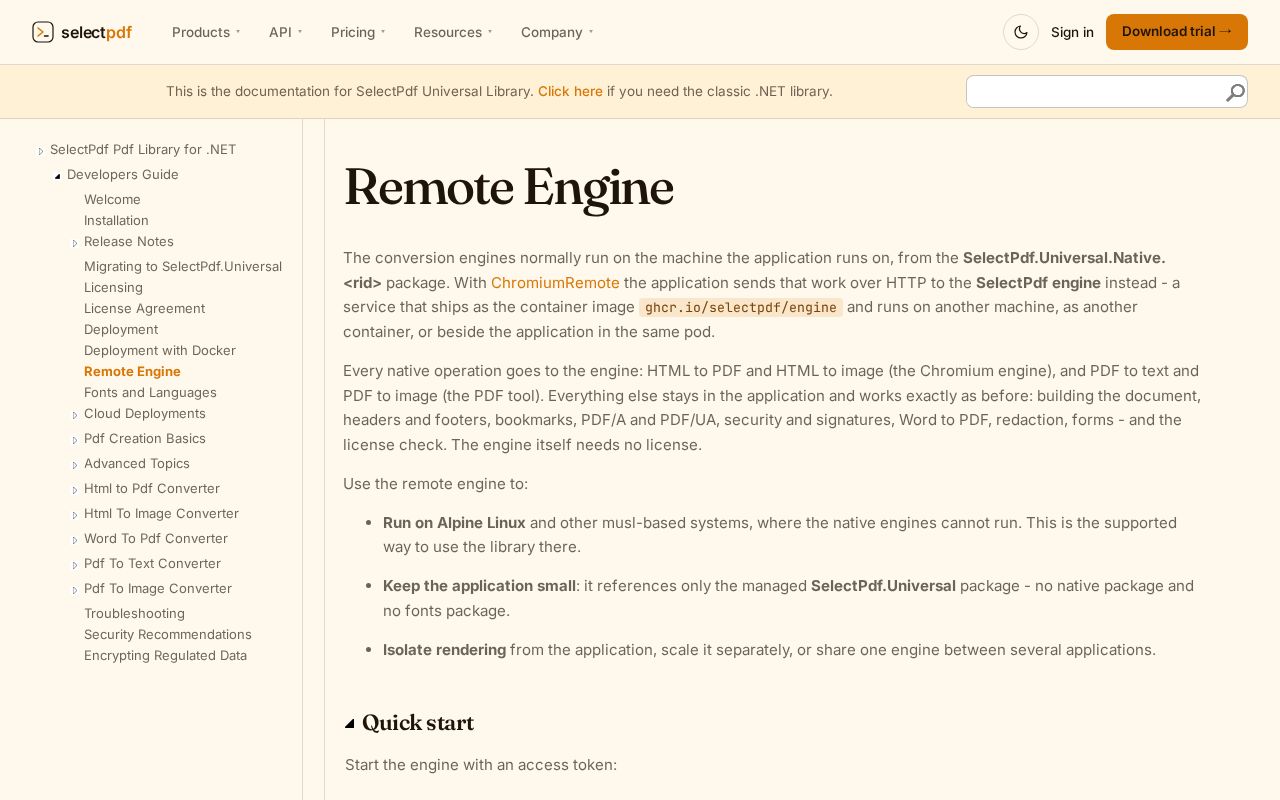Click the ChromiumRemote link in the text
The width and height of the screenshot is (1280, 800).
(555, 283)
